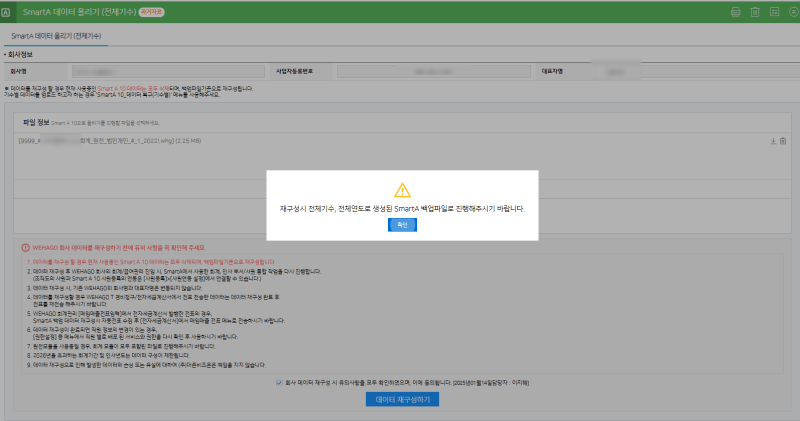Click the 과거자료 badge in the header
The image size is (800, 421).
coord(152,12)
